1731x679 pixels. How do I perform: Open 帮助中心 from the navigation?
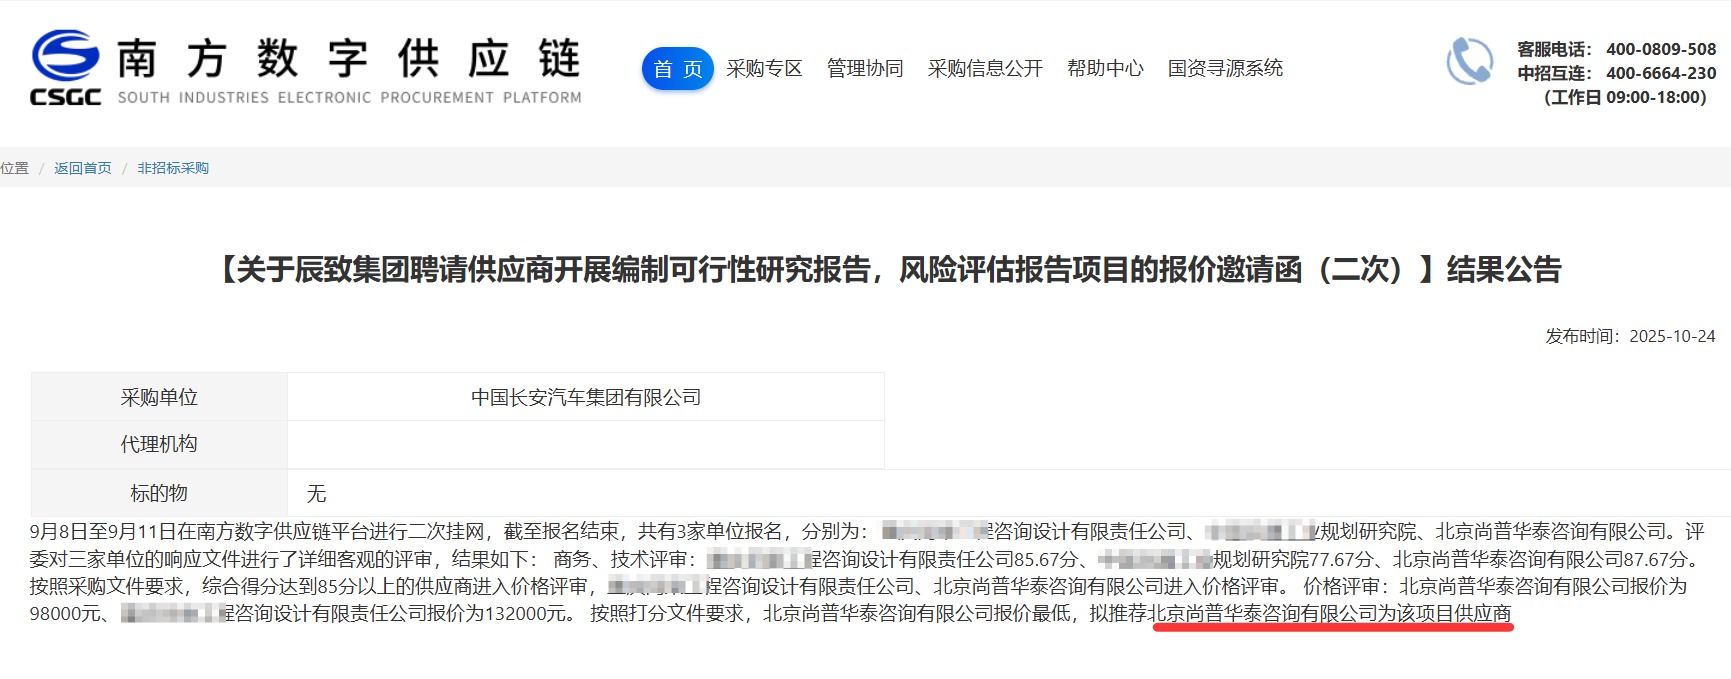click(1105, 69)
